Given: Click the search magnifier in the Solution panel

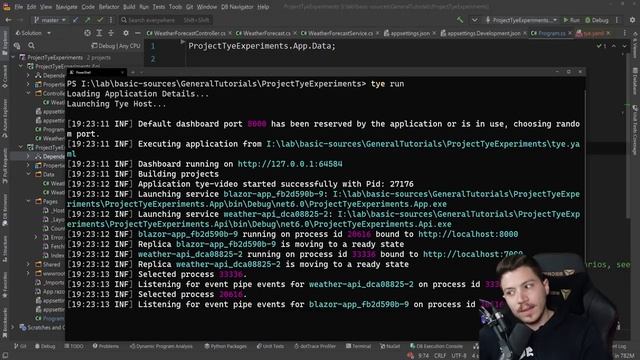Looking at the screenshot, I should pyautogui.click(x=31, y=46).
